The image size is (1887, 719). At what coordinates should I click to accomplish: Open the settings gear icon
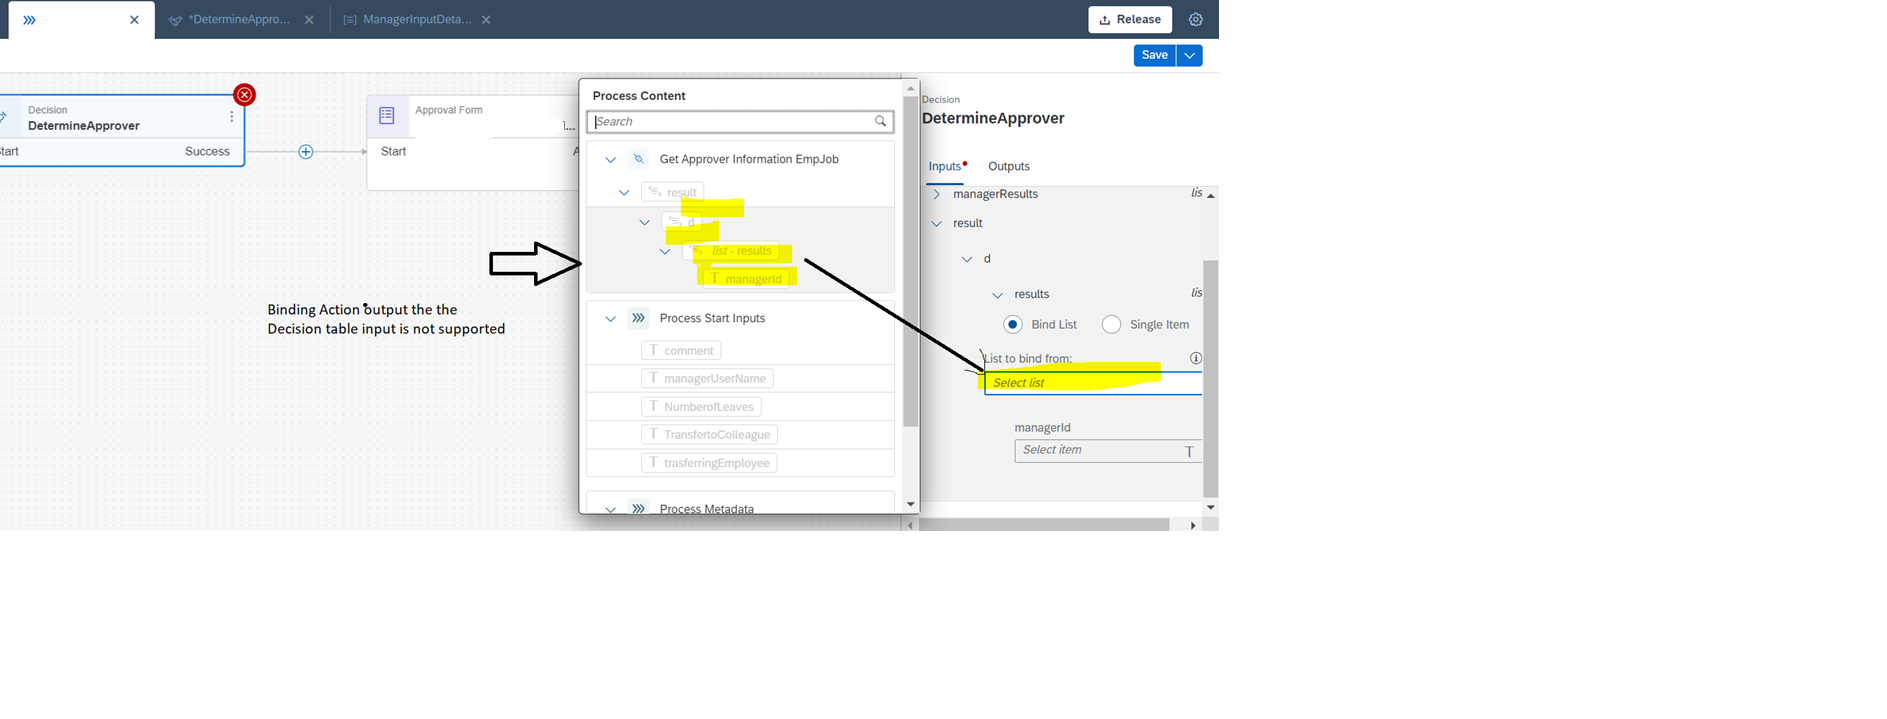1195,20
